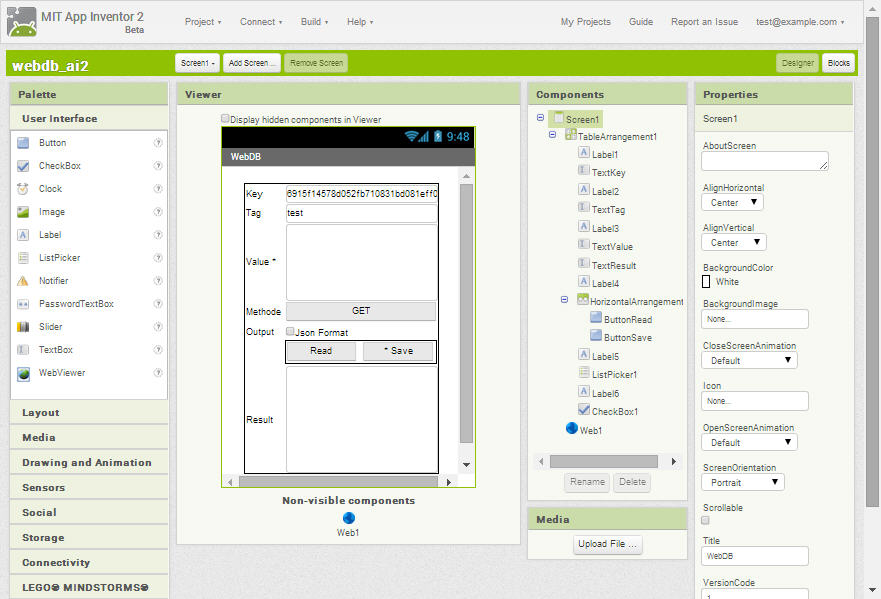
Task: Switch to the Blocks view
Action: tap(838, 63)
